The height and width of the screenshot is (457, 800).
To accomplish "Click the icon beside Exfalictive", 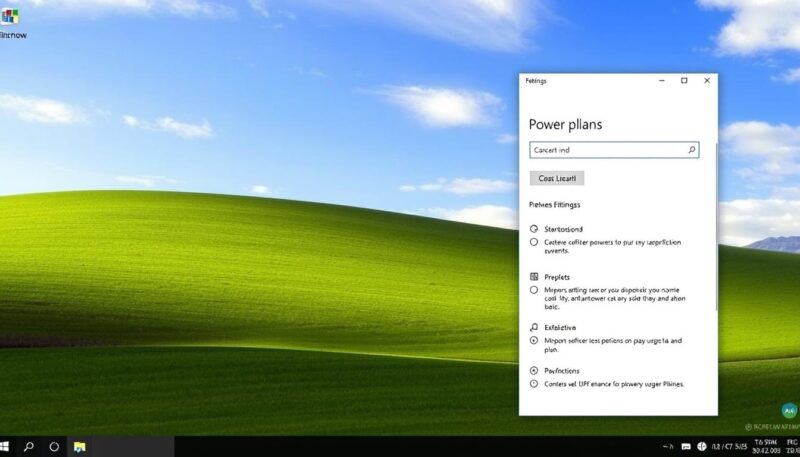I will [534, 327].
